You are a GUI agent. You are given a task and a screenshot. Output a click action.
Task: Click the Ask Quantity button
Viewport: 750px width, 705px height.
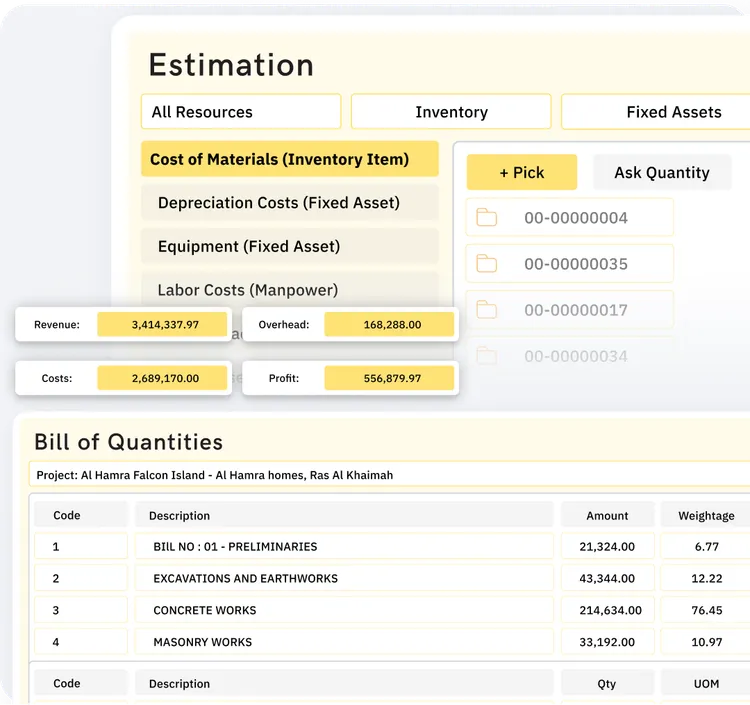[662, 172]
